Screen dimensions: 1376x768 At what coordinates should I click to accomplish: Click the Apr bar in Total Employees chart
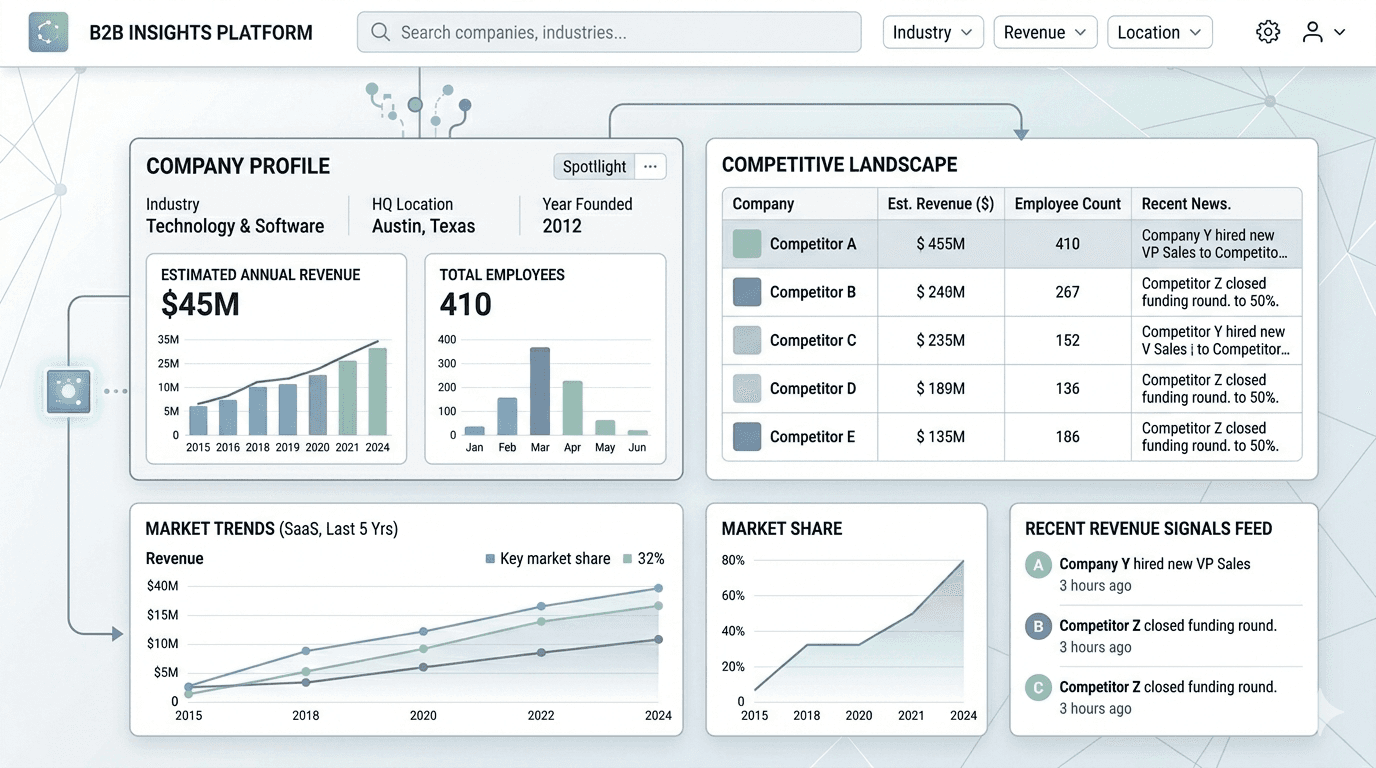coord(572,408)
